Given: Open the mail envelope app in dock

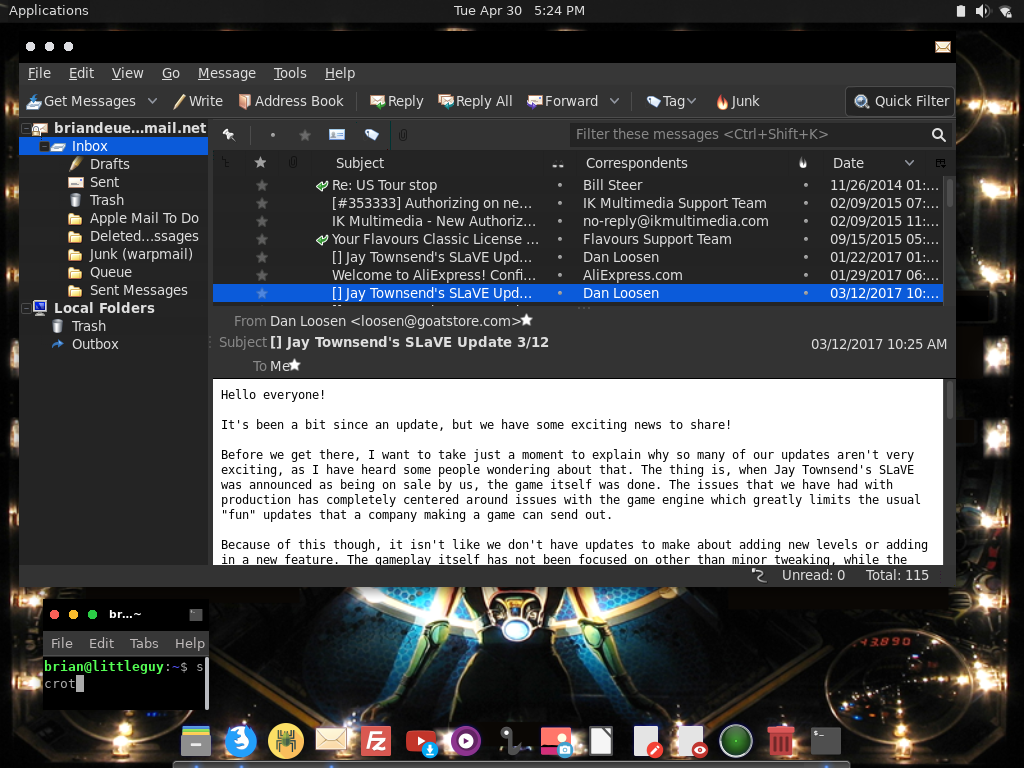Looking at the screenshot, I should coord(331,740).
